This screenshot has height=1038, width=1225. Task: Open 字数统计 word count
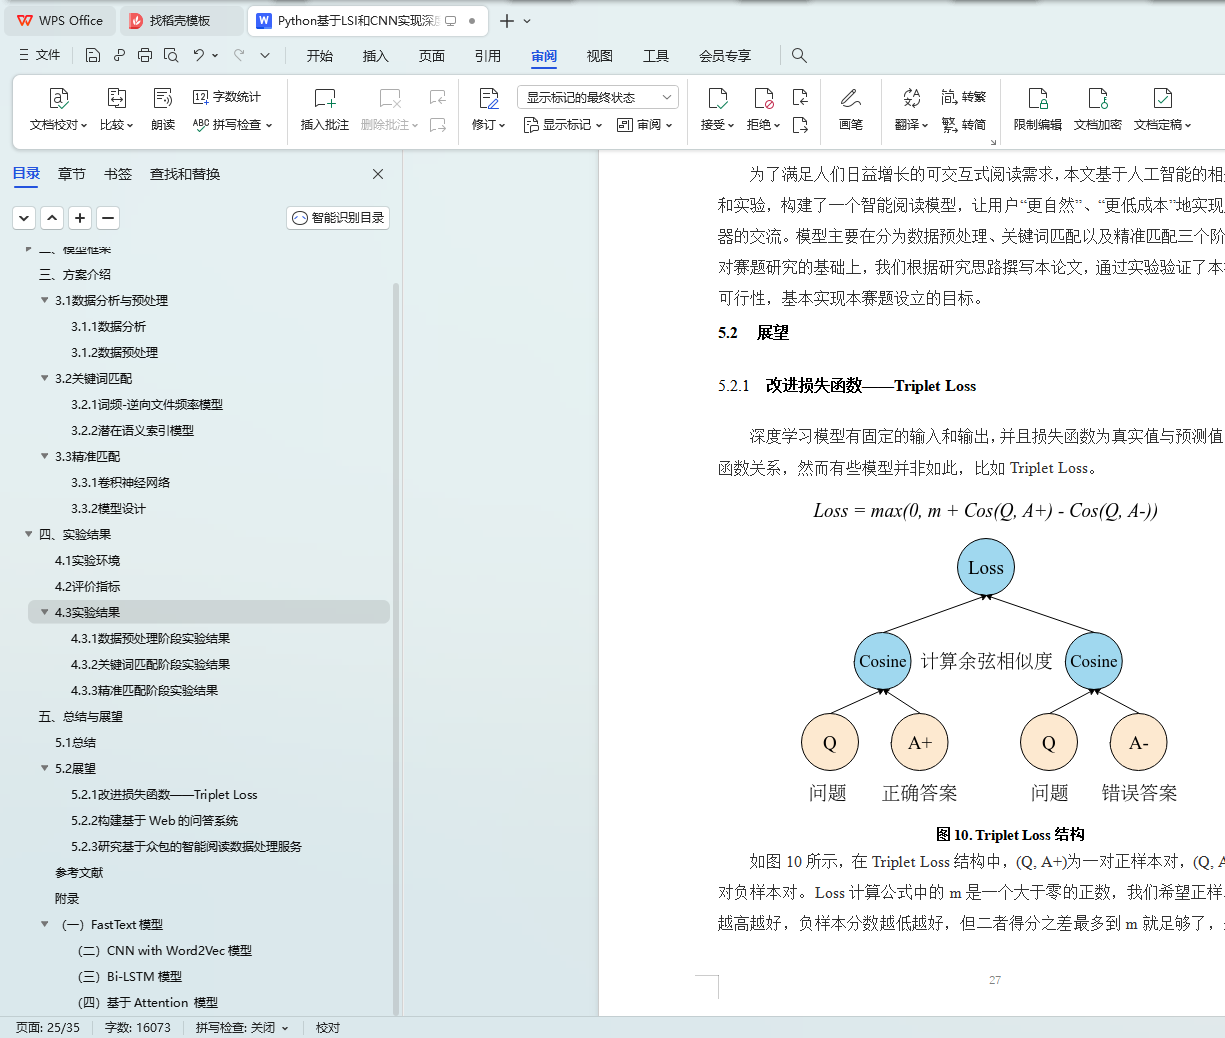pyautogui.click(x=227, y=97)
